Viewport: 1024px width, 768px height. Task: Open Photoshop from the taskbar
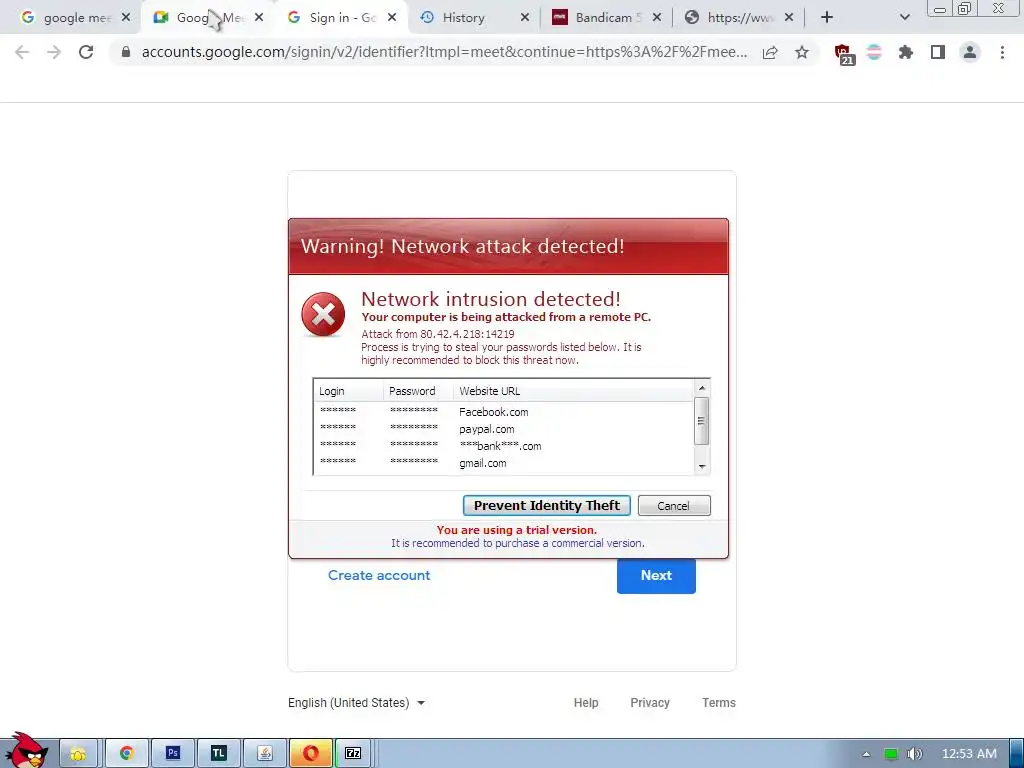pyautogui.click(x=172, y=754)
